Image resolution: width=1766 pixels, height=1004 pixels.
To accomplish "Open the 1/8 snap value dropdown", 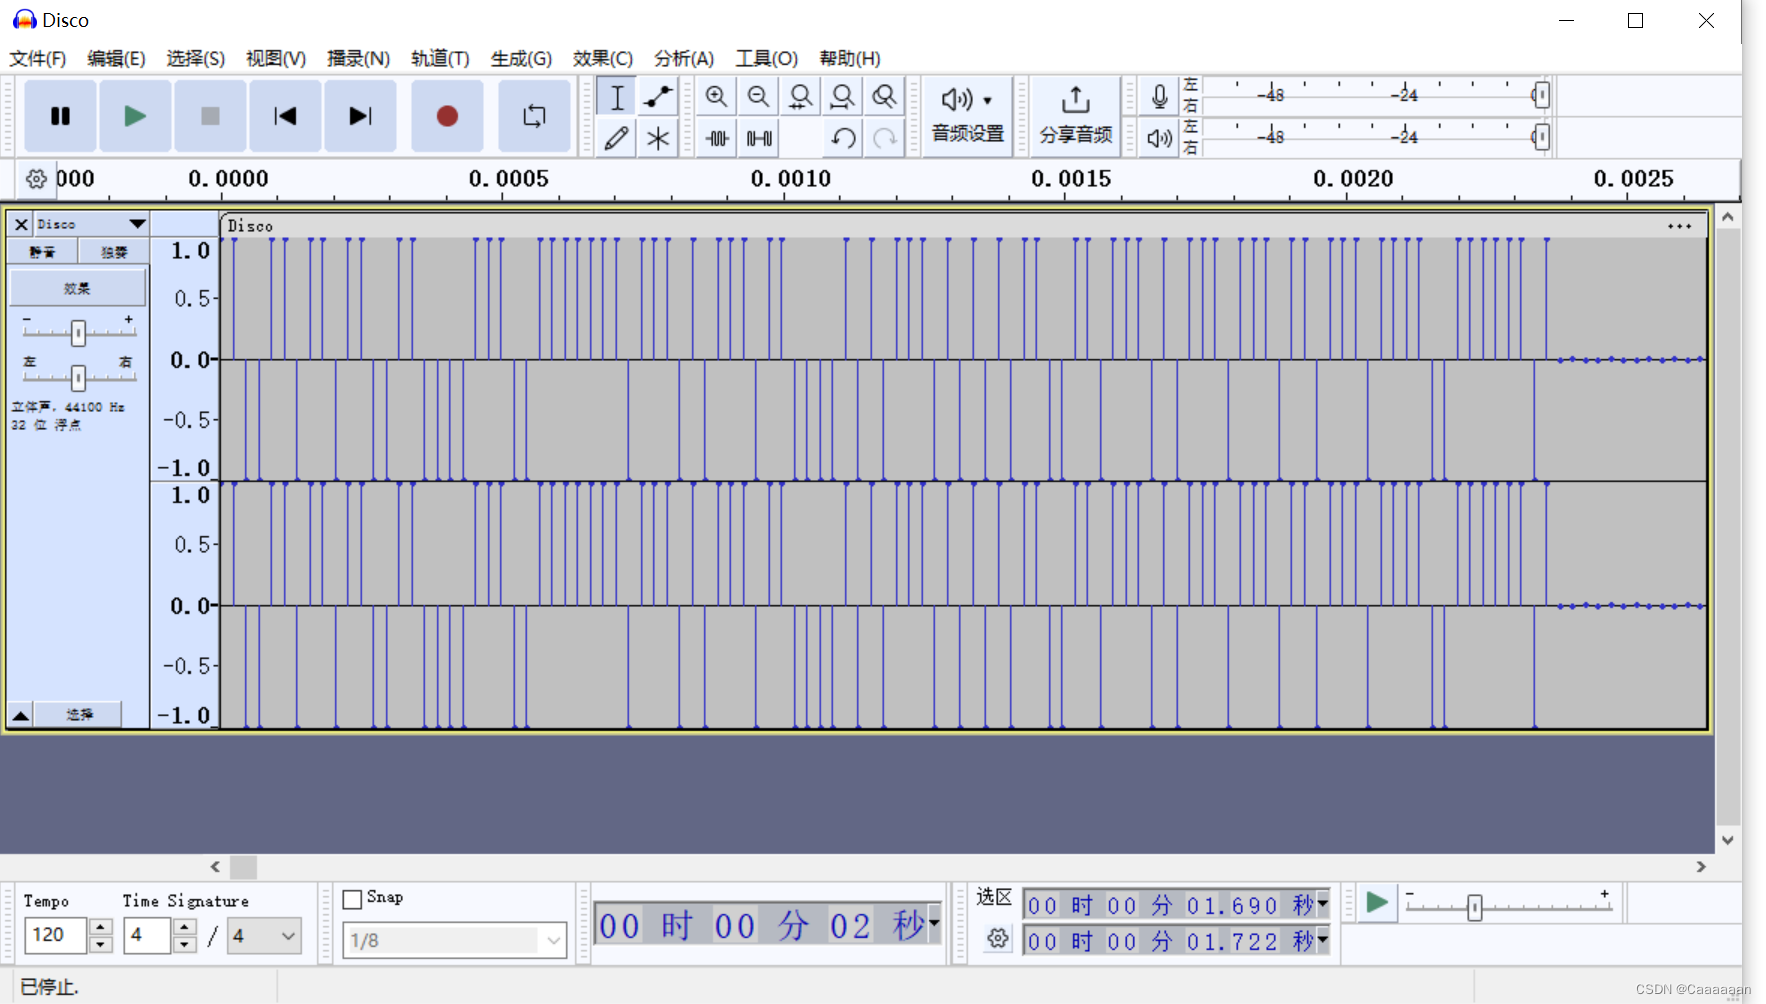I will click(x=454, y=940).
